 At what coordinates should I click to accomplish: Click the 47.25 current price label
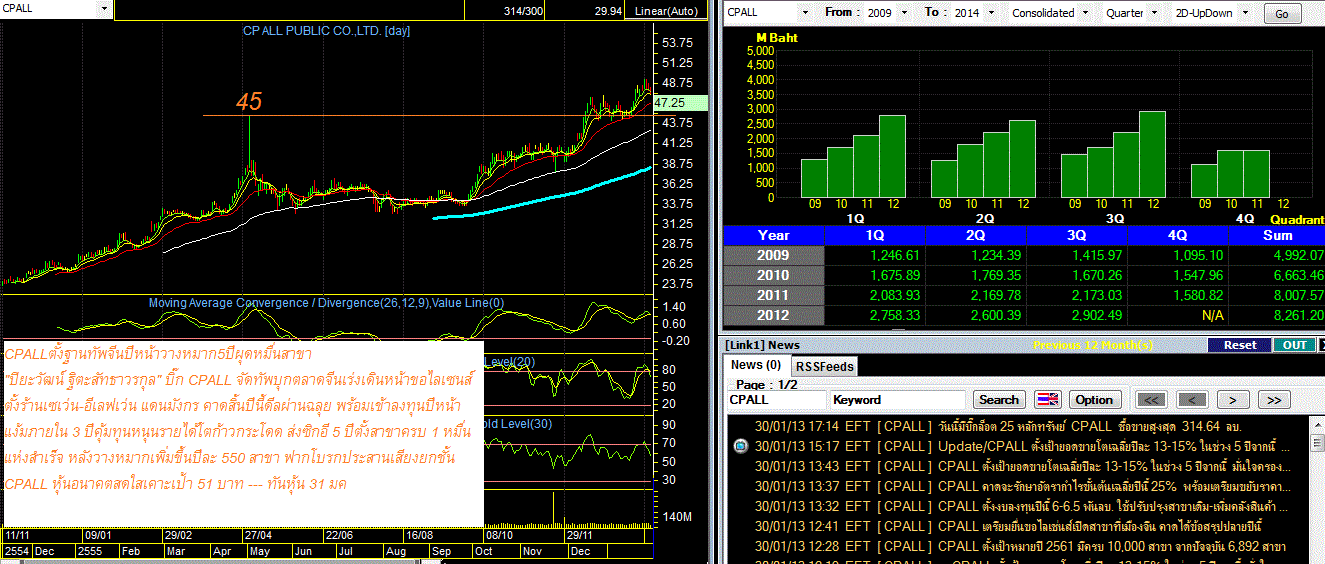(679, 102)
